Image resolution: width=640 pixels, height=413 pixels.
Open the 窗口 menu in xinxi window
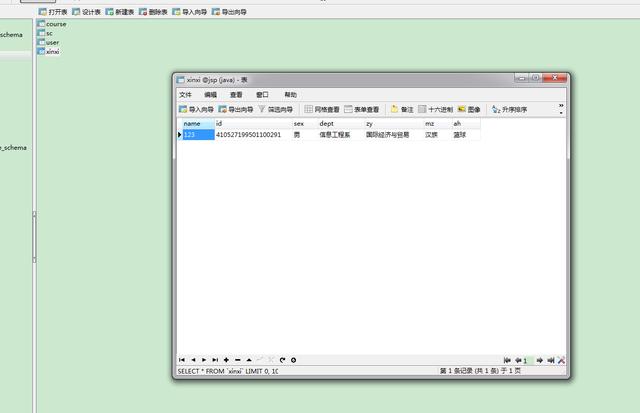(262, 95)
